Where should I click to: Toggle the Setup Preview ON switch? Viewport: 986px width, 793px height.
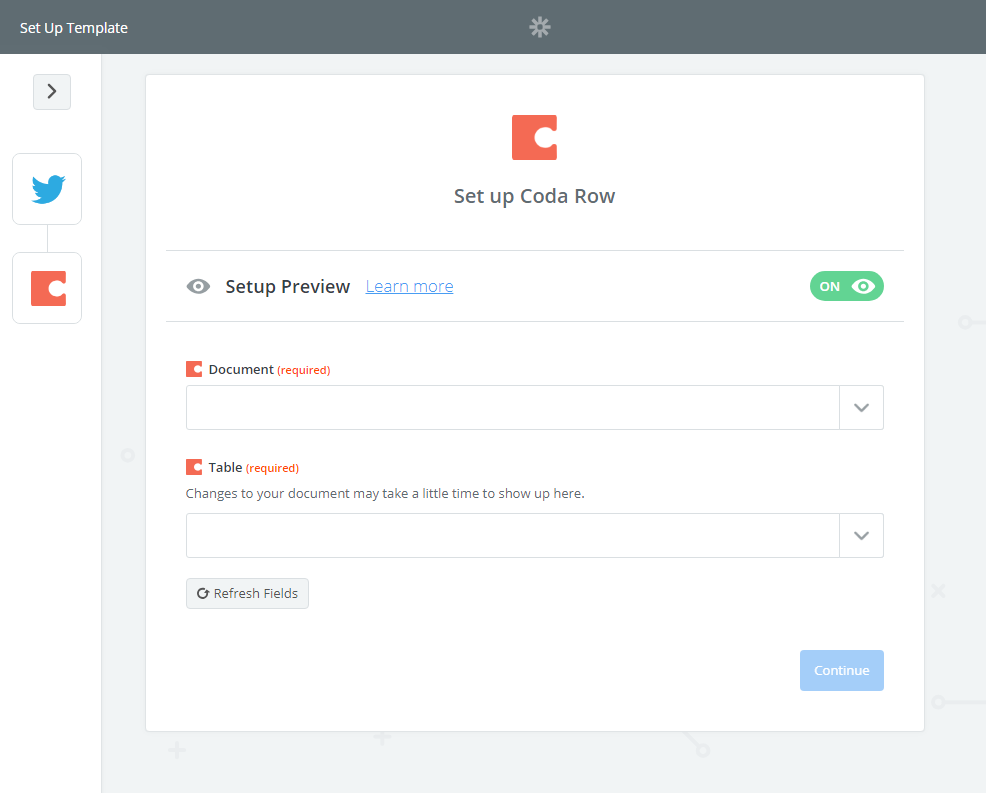click(846, 287)
